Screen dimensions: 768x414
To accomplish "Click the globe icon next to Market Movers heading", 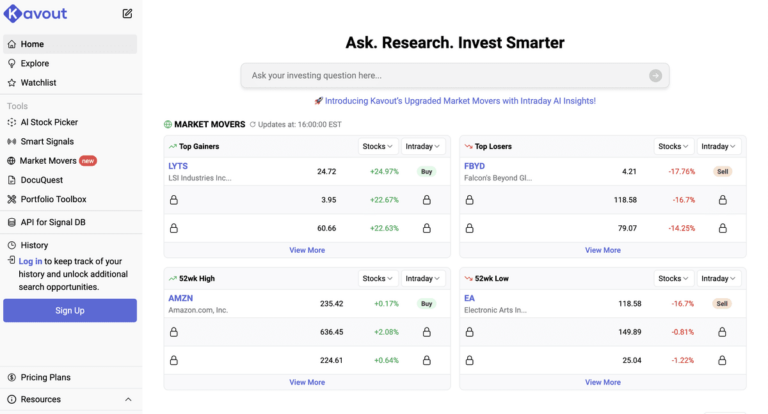I will (168, 125).
